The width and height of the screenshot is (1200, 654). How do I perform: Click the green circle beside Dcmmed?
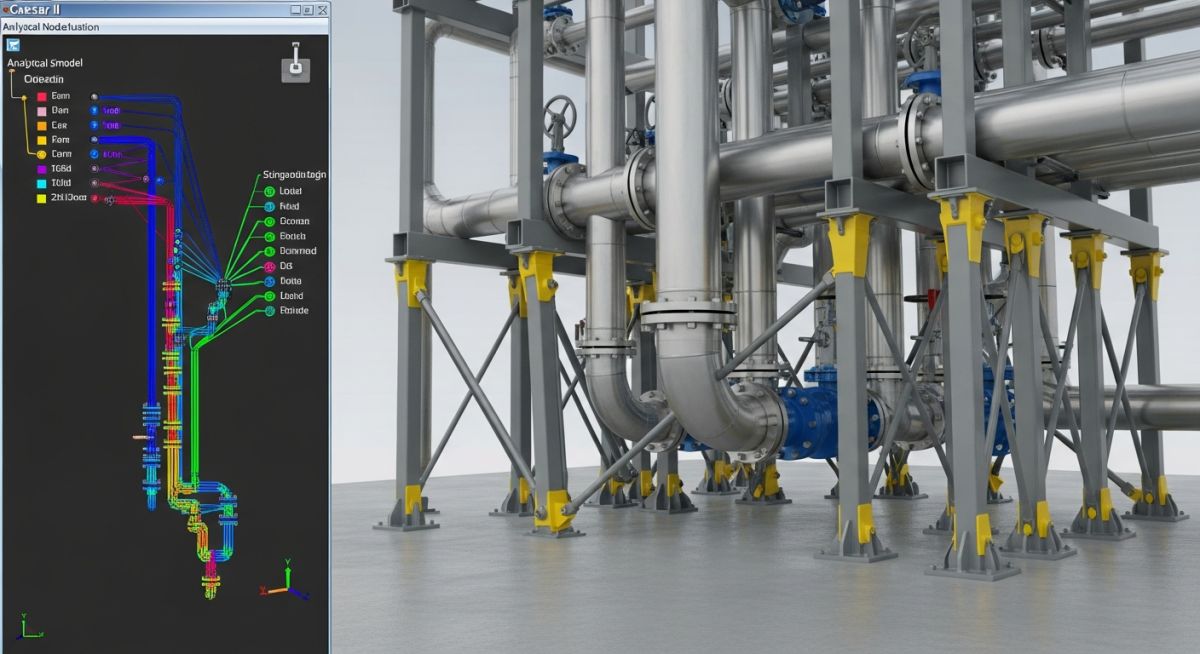[x=269, y=251]
